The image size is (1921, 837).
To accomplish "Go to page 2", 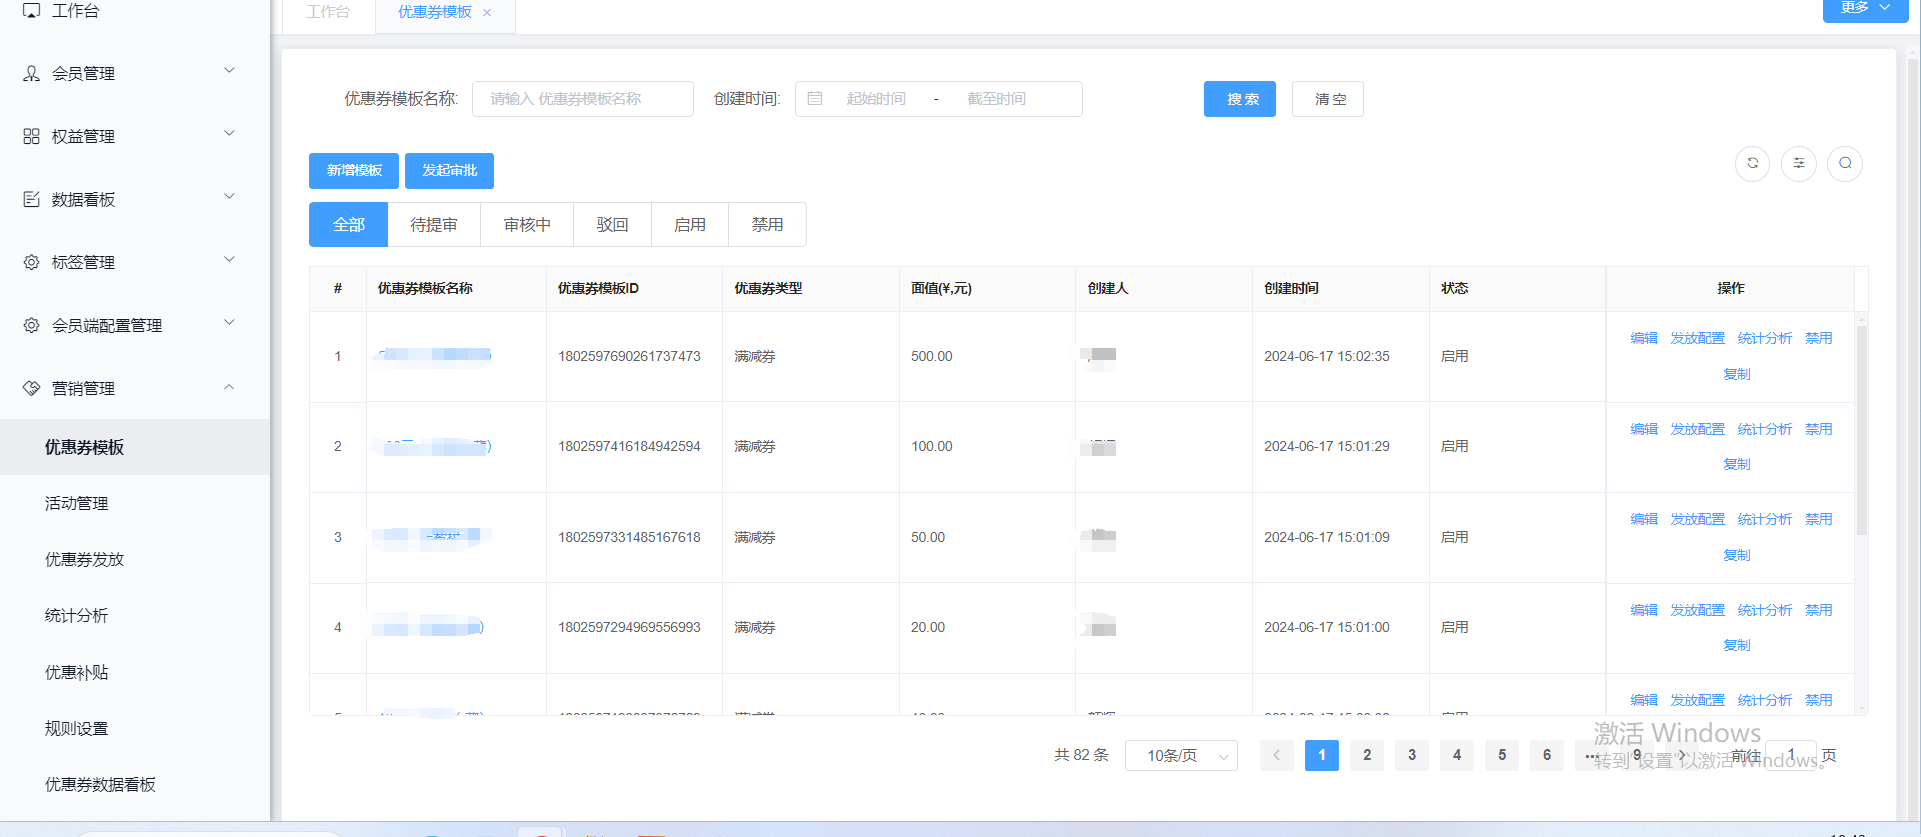I will 1367,755.
